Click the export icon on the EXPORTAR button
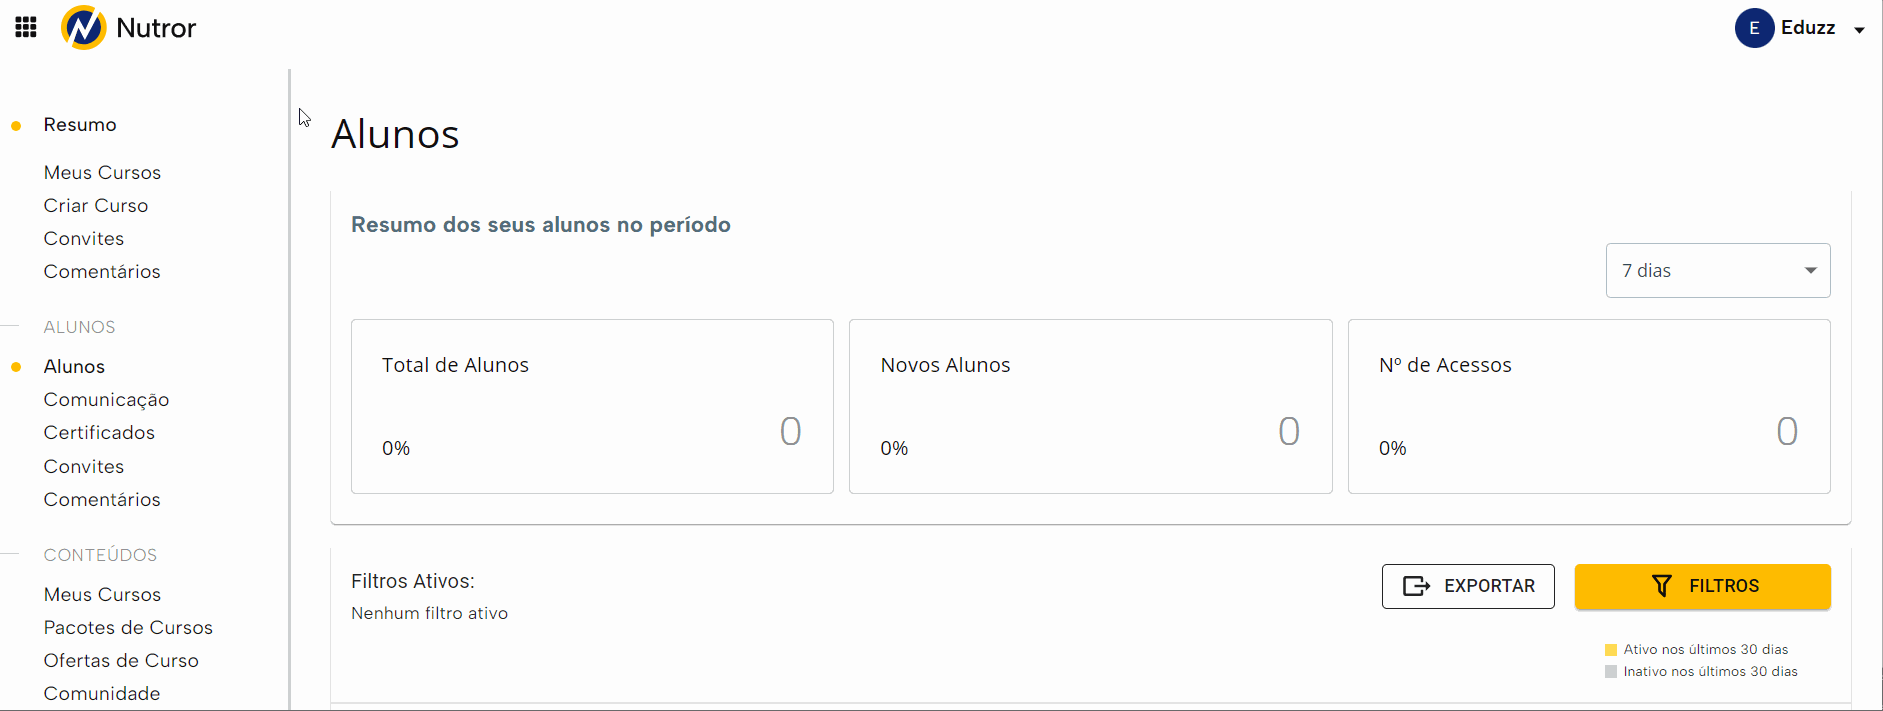This screenshot has width=1883, height=711. tap(1416, 586)
